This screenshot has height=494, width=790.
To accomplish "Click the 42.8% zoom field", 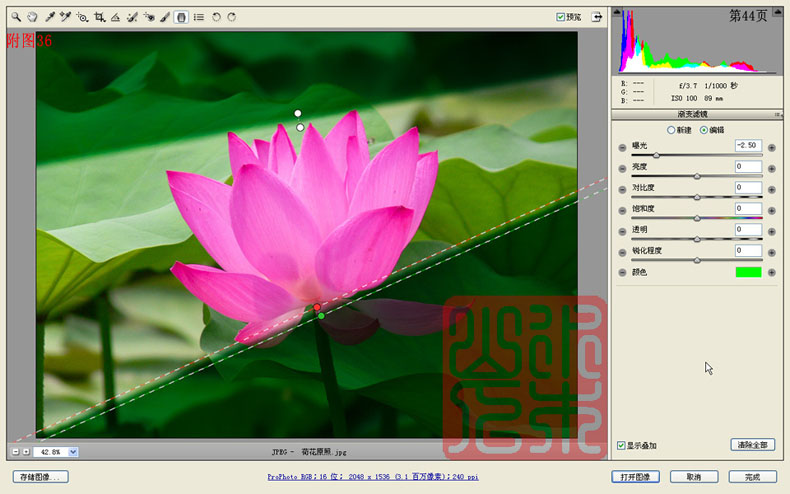I will click(x=51, y=452).
